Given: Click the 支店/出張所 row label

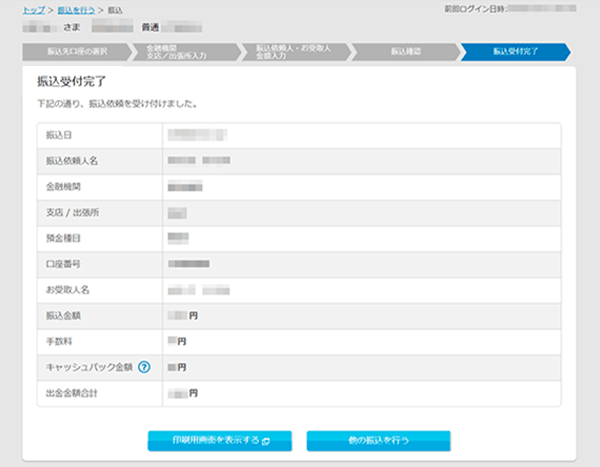Looking at the screenshot, I should [67, 212].
